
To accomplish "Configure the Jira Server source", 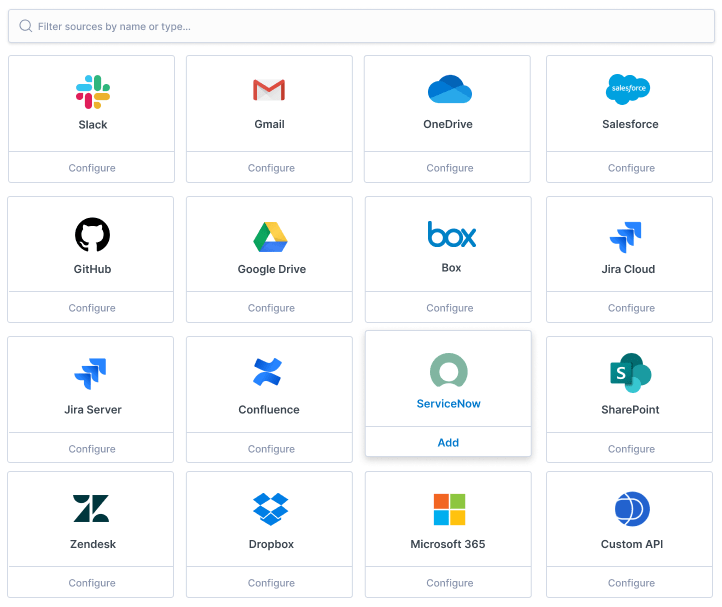I will pyautogui.click(x=92, y=449).
